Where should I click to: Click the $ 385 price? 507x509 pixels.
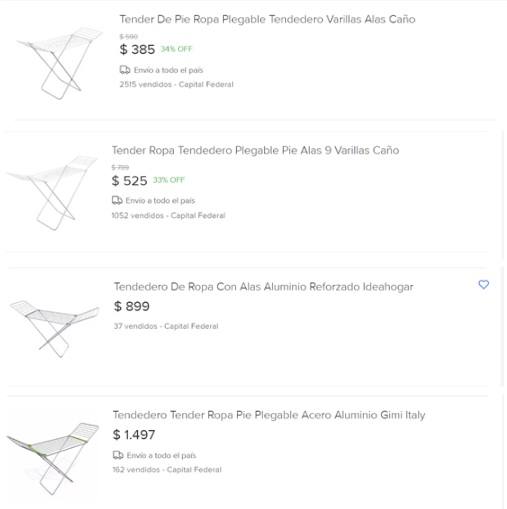tap(137, 49)
